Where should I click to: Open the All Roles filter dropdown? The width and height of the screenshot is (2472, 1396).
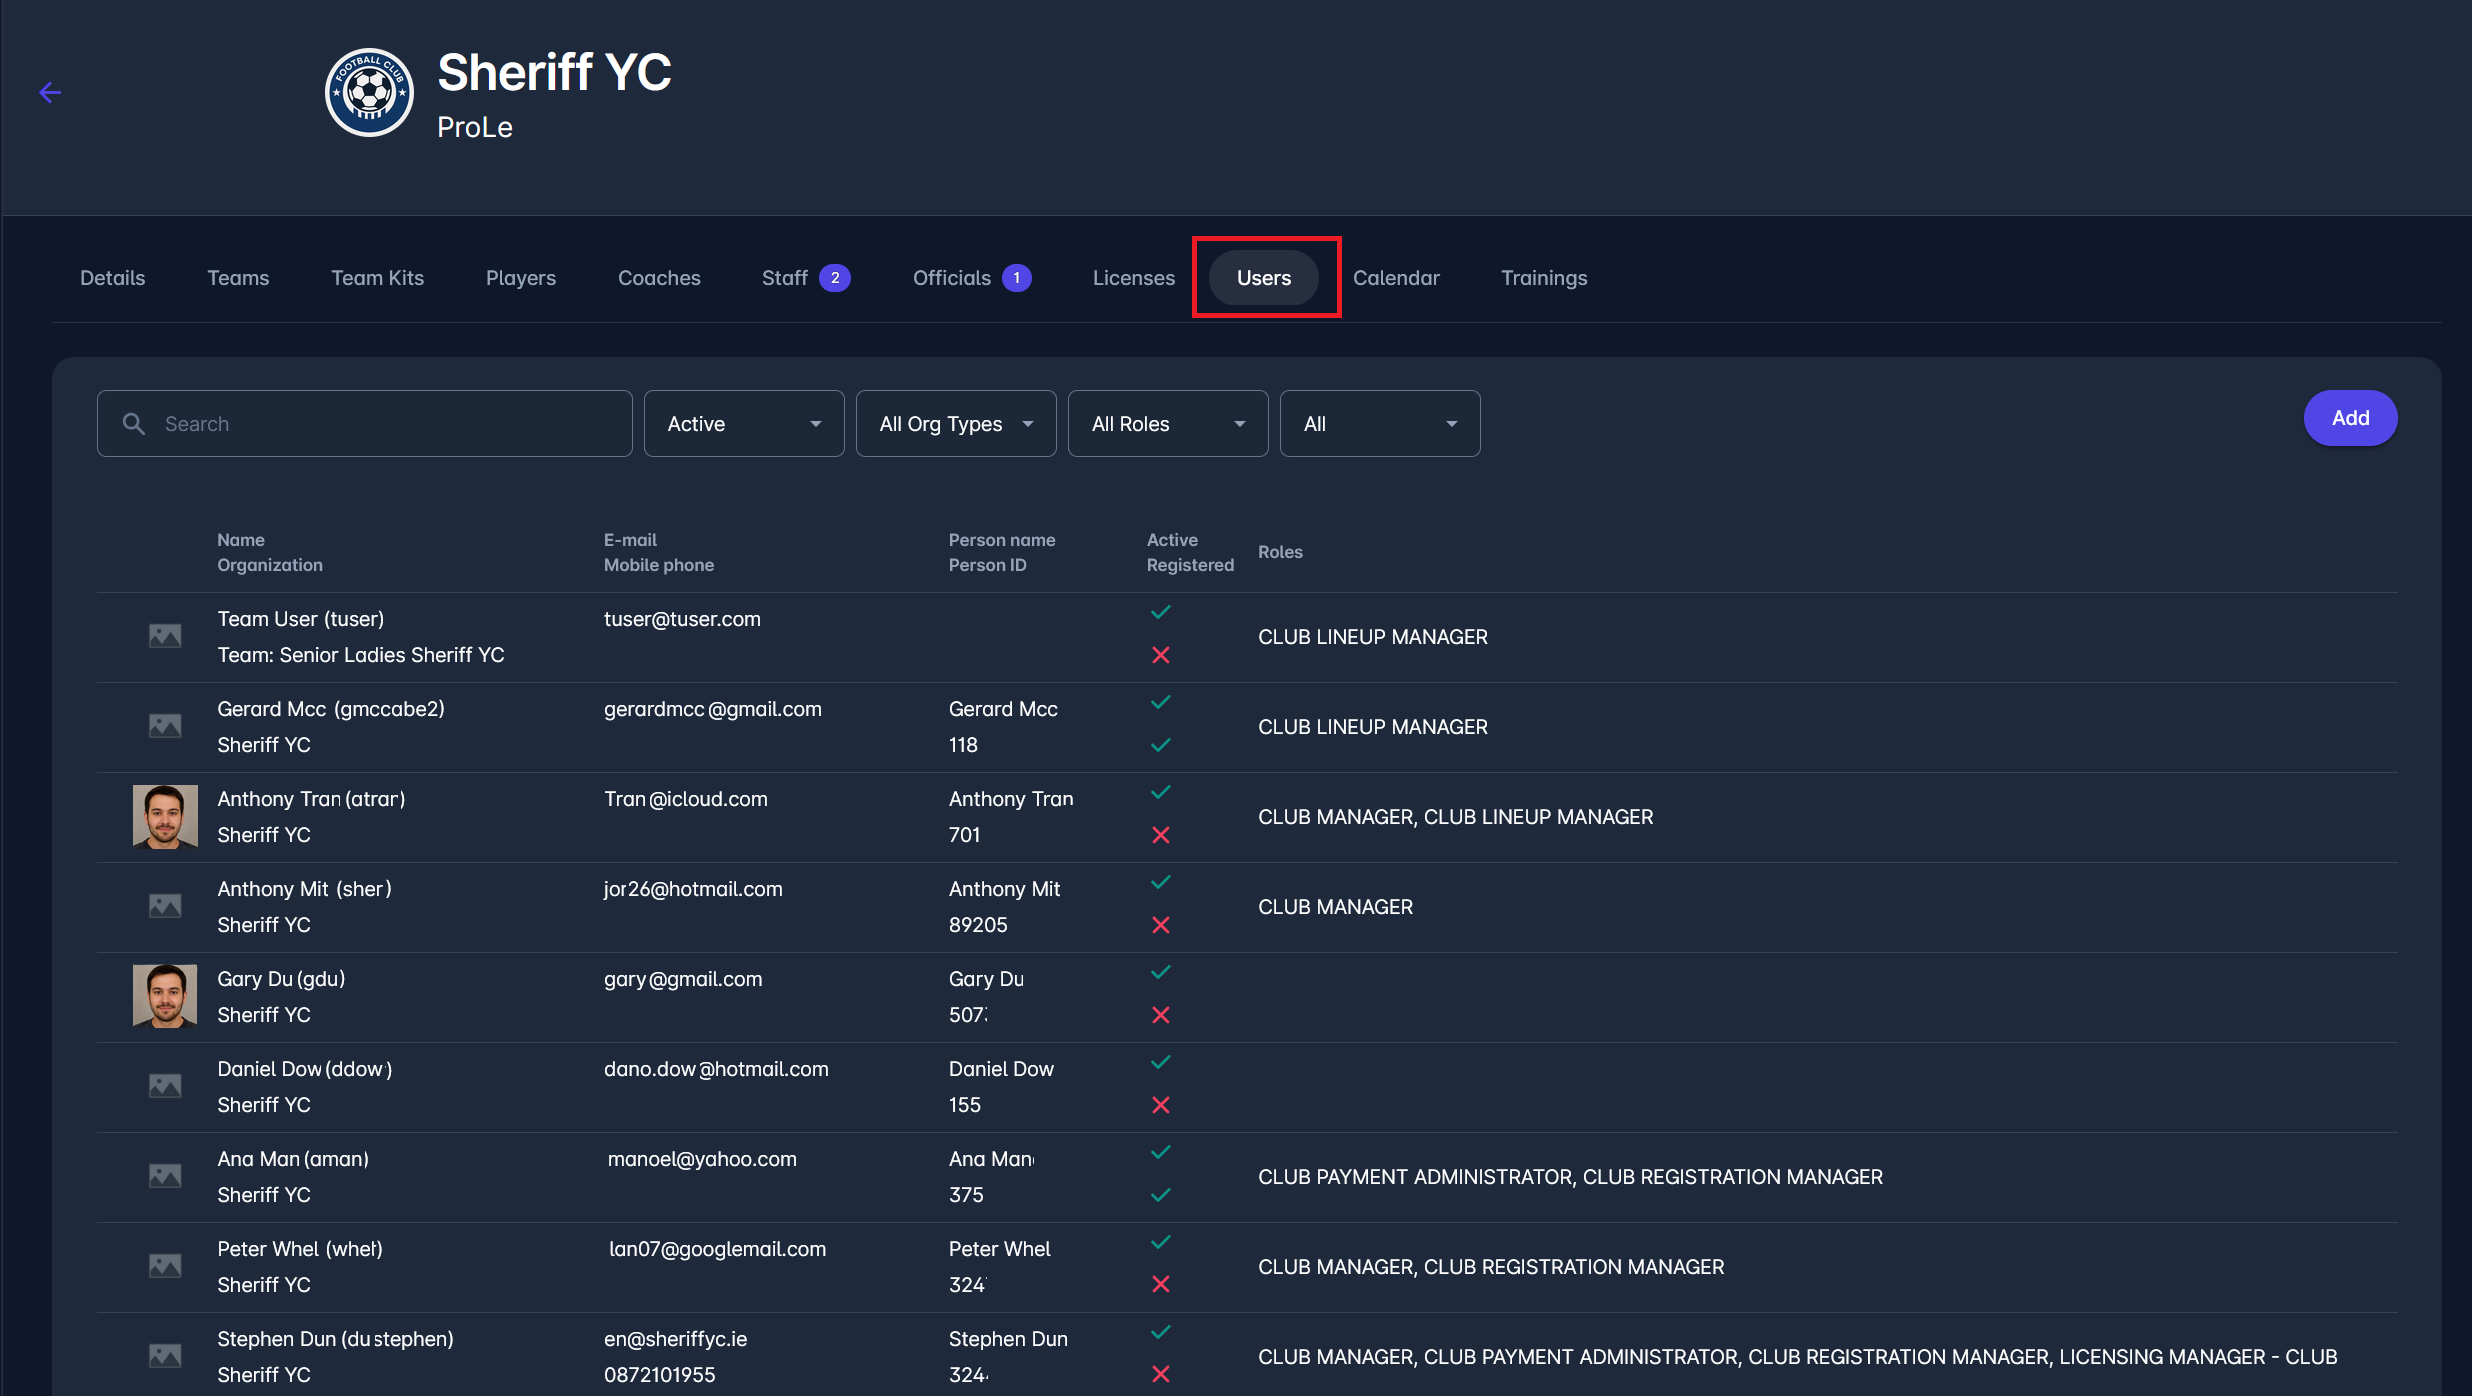(1168, 424)
